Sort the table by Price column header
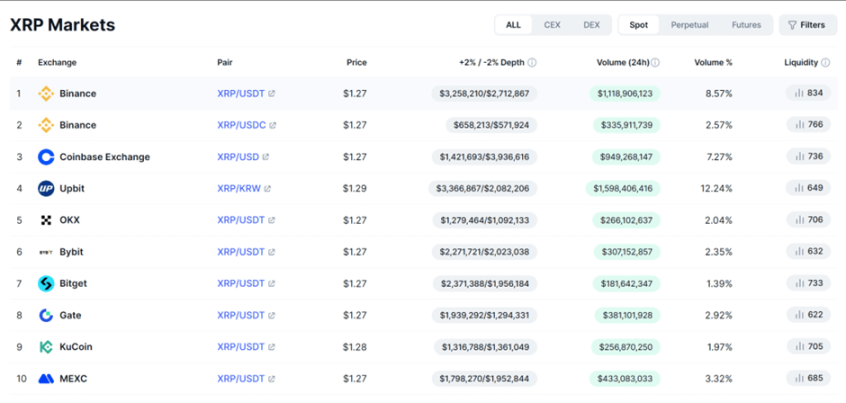 pyautogui.click(x=356, y=62)
